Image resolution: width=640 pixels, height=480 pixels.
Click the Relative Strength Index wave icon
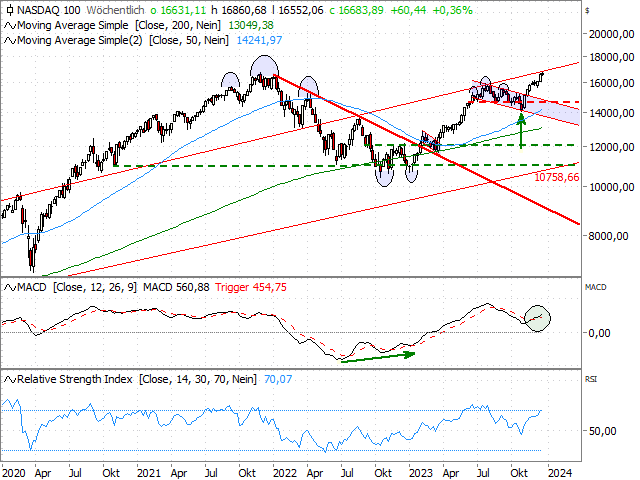pos(10,380)
